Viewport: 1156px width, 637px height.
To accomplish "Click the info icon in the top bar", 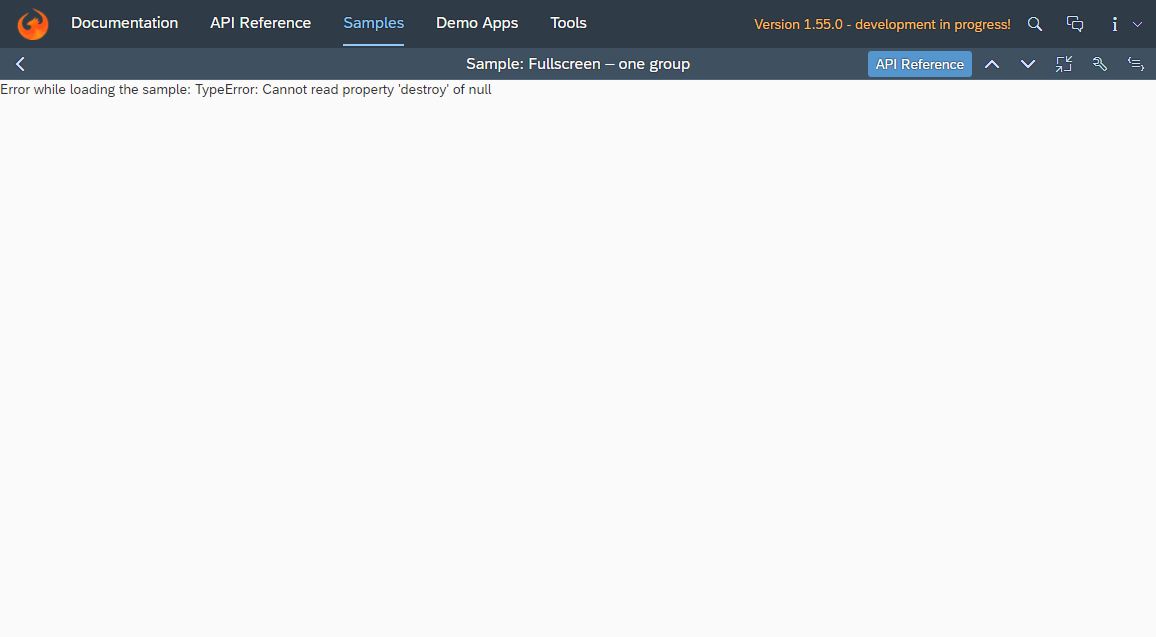I will point(1114,23).
